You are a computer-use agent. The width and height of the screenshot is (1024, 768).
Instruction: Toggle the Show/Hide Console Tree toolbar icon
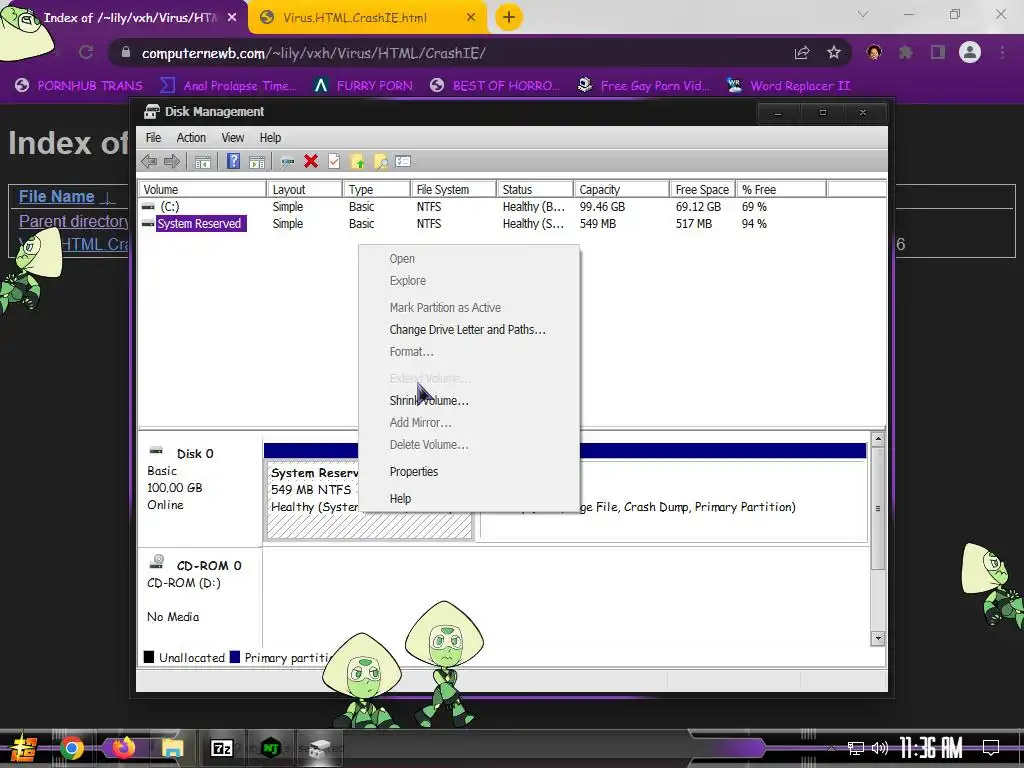click(202, 162)
